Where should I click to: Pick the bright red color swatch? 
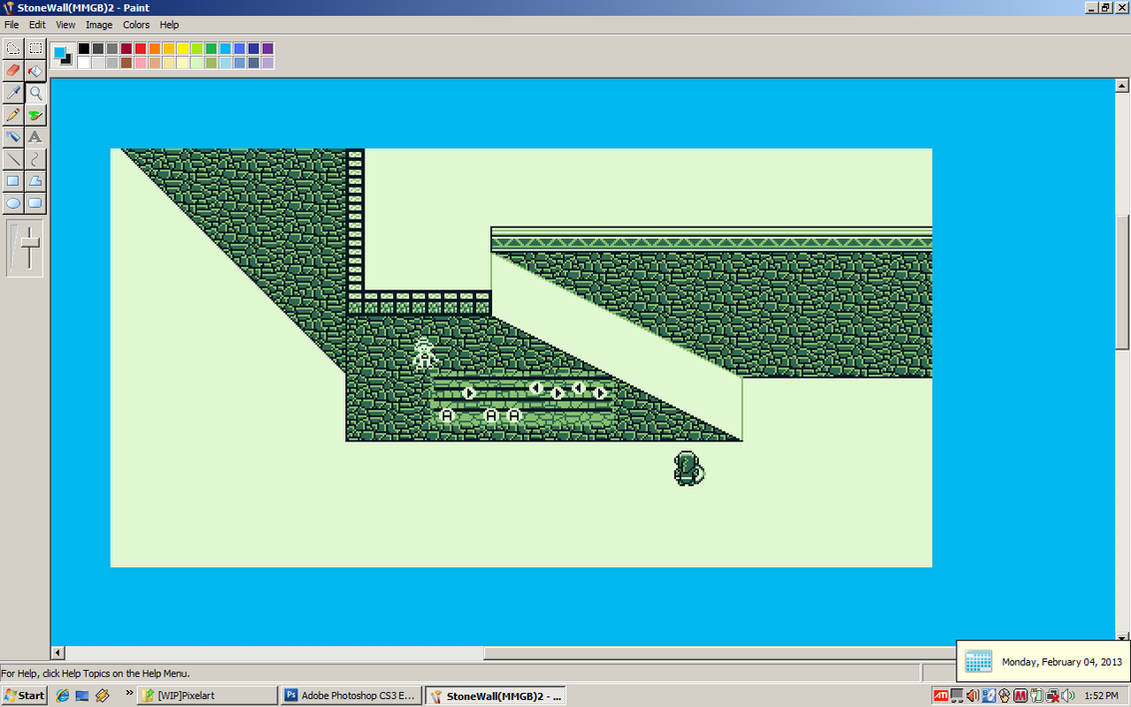pyautogui.click(x=141, y=48)
